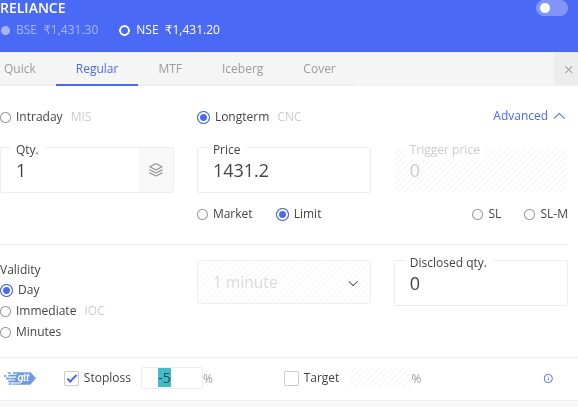578x407 pixels.
Task: Close the order window with X
Action: tap(568, 69)
